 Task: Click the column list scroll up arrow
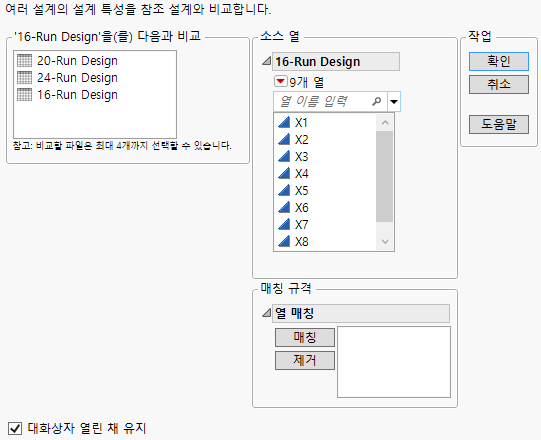tap(385, 123)
